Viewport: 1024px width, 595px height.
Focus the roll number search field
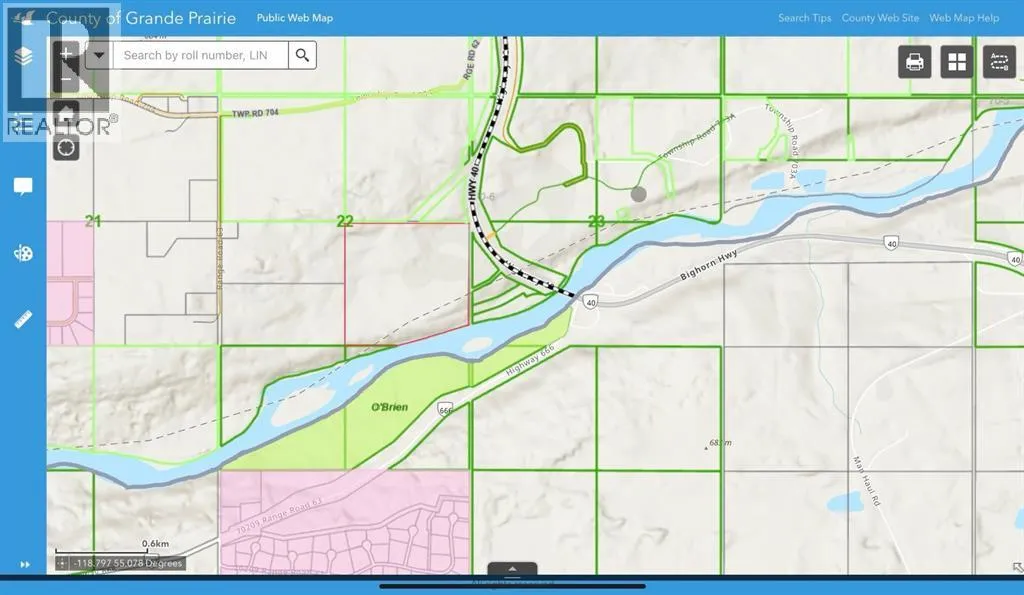200,55
